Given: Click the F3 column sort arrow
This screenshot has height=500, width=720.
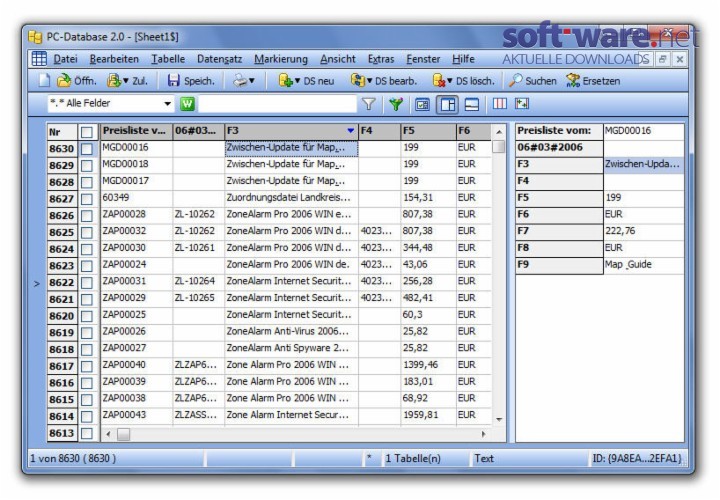Looking at the screenshot, I should pyautogui.click(x=351, y=131).
